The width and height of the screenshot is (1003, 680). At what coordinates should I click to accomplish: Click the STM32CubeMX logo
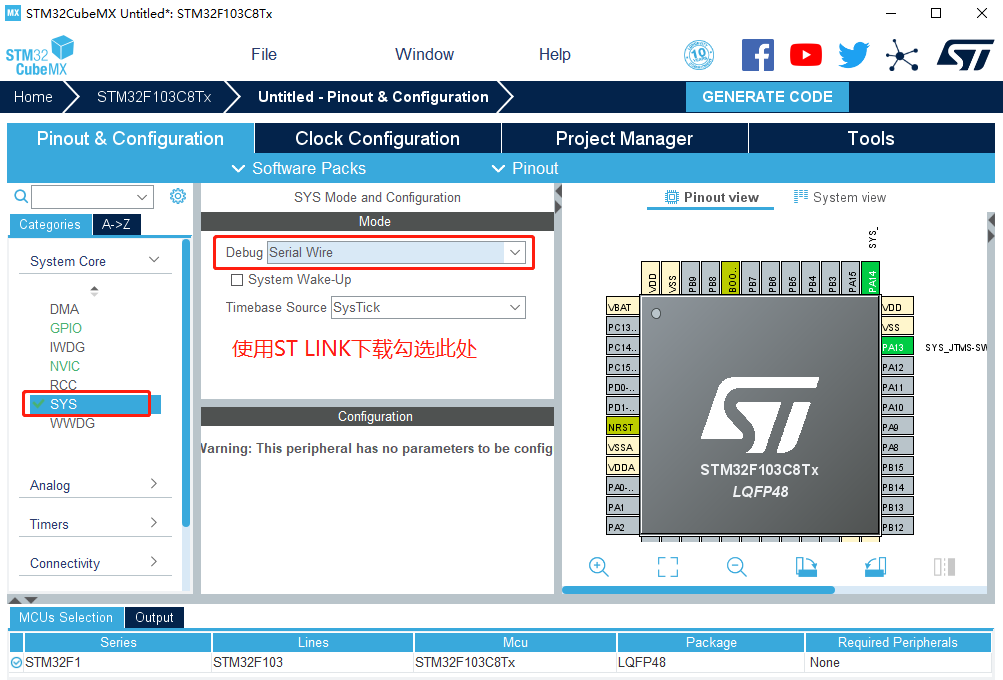click(40, 56)
